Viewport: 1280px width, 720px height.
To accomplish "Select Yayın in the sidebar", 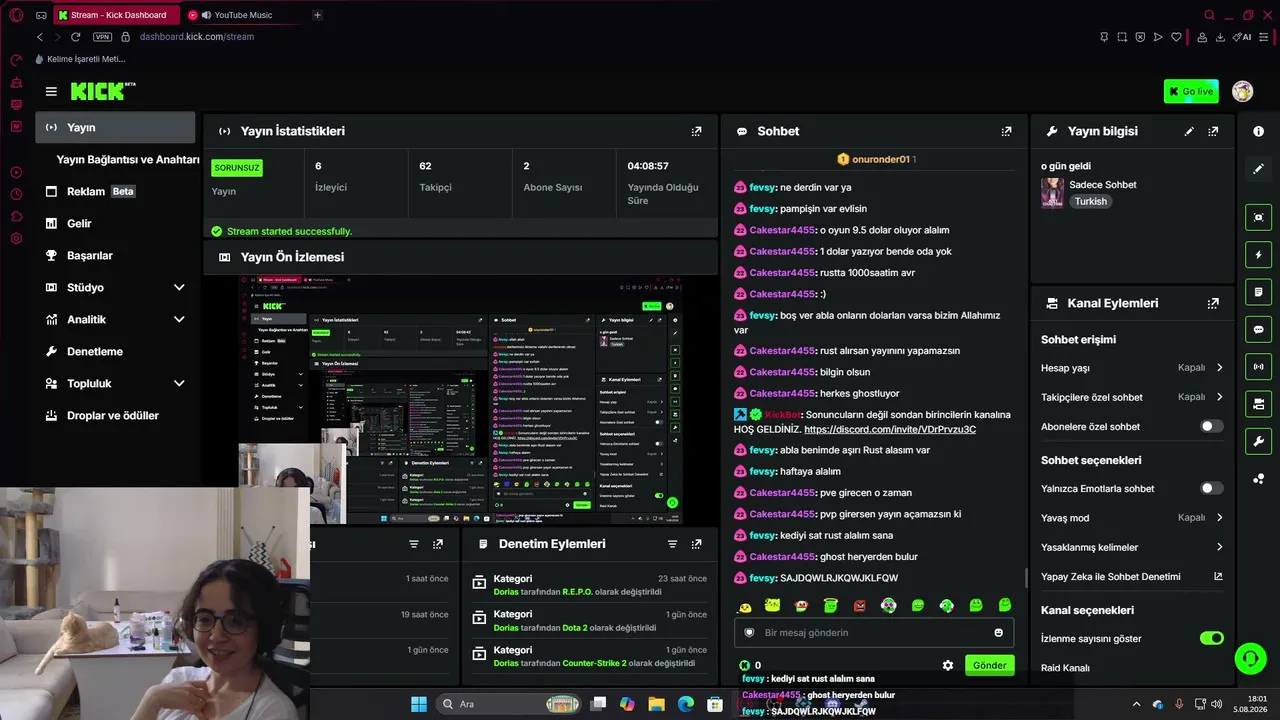I will [115, 127].
